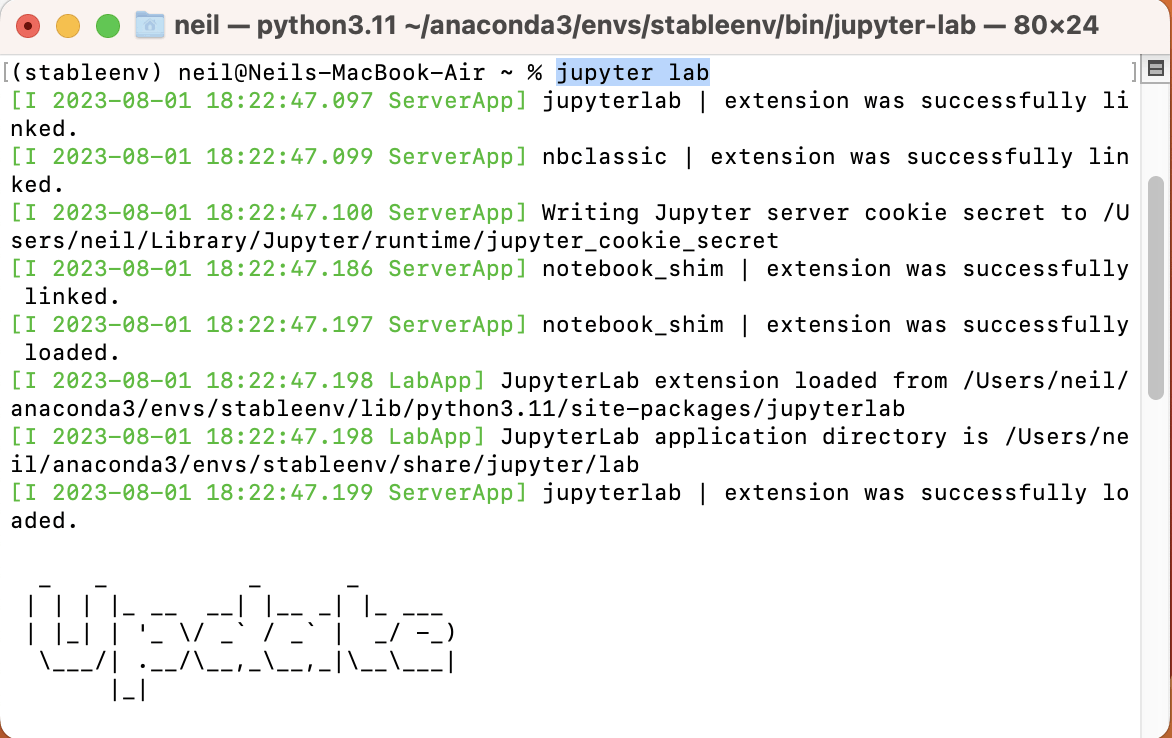Minimize the window using the yellow button
Viewport: 1172px width, 738px height.
pyautogui.click(x=68, y=26)
